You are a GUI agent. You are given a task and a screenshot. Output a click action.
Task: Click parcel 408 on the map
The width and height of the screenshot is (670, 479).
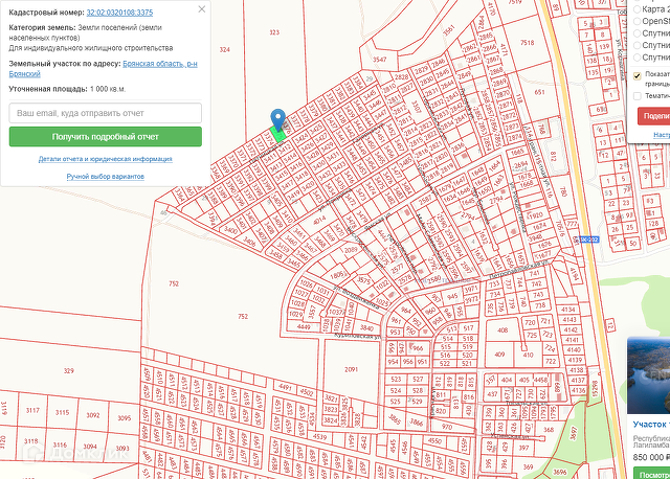pos(502,330)
